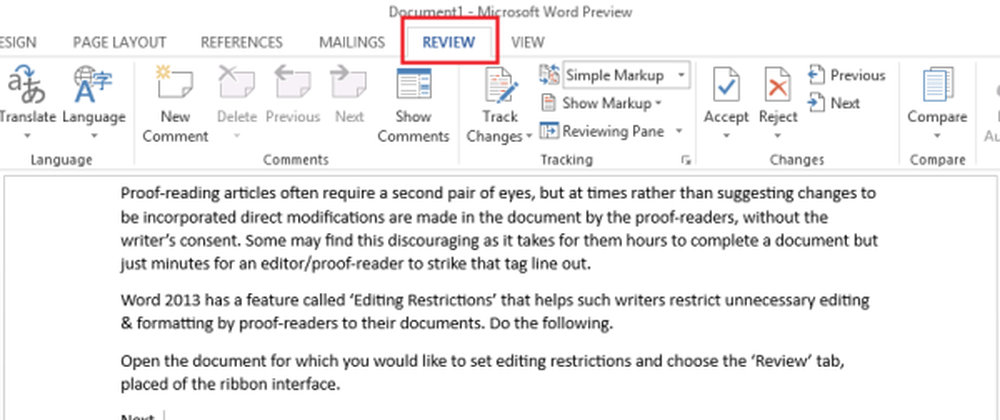Open the Simple Markup dropdown
The height and width of the screenshot is (420, 1000).
(x=681, y=75)
